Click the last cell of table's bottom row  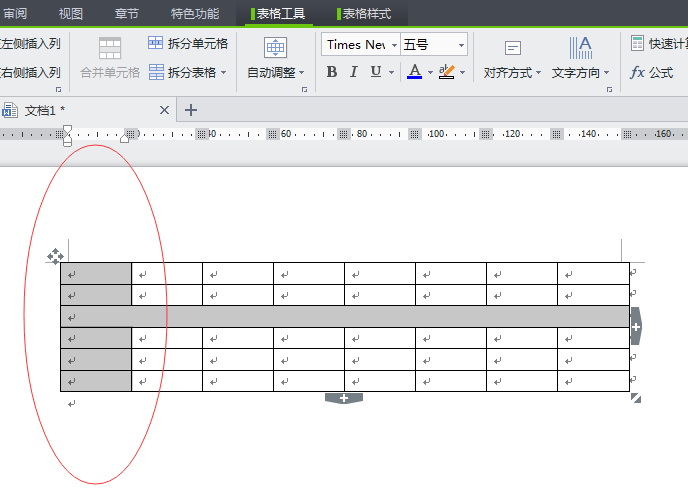[x=593, y=381]
